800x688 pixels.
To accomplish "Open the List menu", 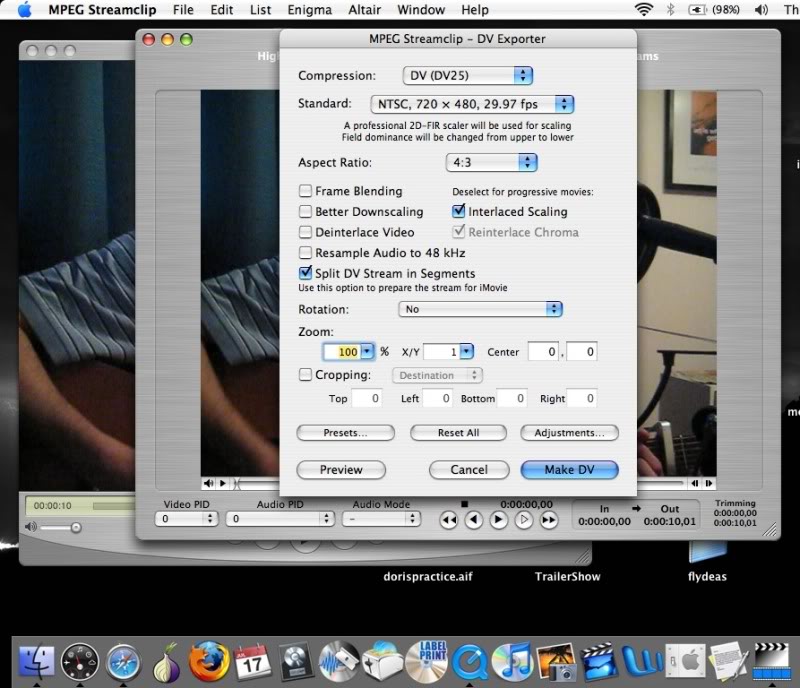I will click(x=260, y=10).
